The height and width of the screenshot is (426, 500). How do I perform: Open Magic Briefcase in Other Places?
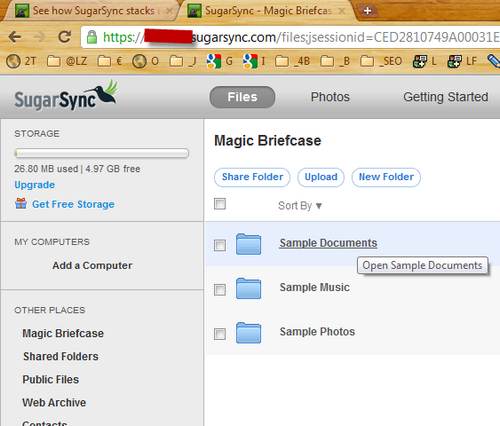click(x=63, y=333)
